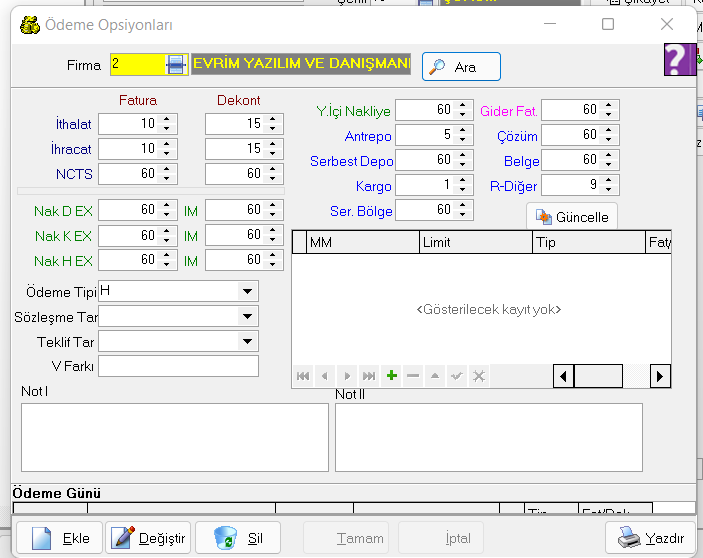
Task: Decrease the Çözüm value
Action: 608,140
